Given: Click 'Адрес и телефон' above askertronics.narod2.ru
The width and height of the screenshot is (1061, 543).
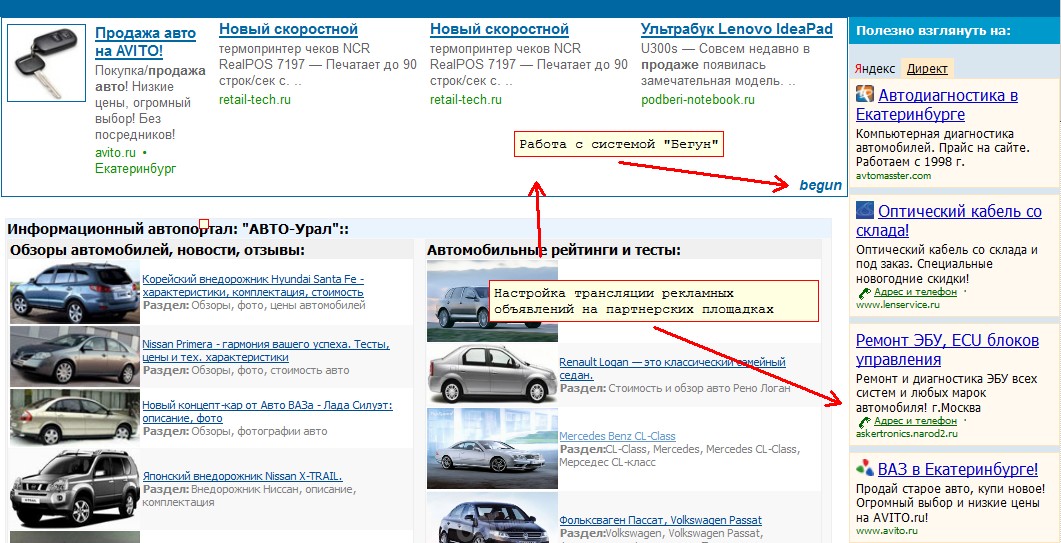Looking at the screenshot, I should 916,420.
